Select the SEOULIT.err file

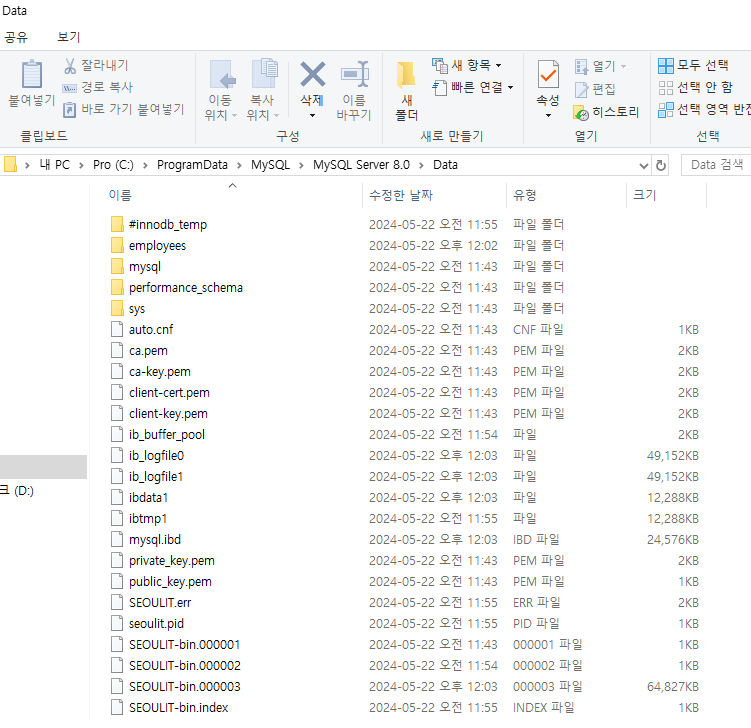tap(151, 603)
